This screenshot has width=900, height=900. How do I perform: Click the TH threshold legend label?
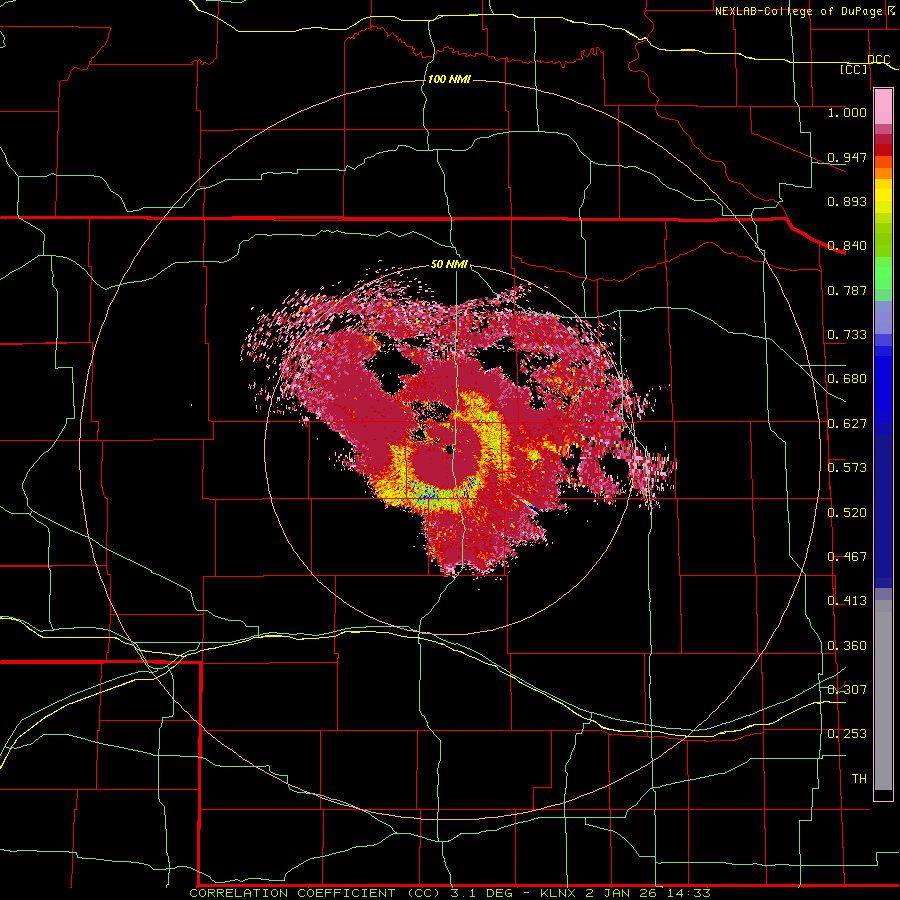coord(859,779)
